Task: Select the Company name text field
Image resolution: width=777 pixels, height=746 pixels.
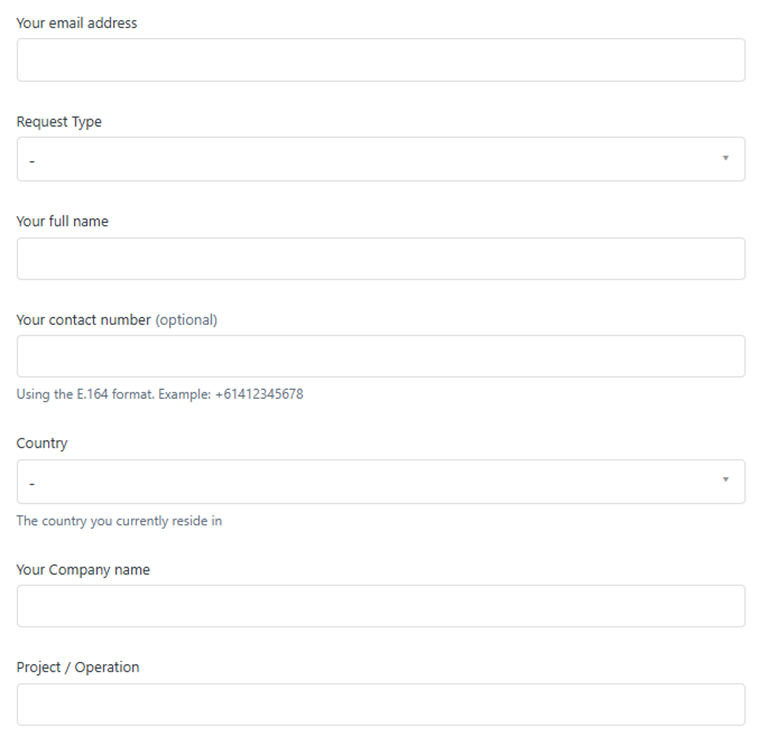Action: pyautogui.click(x=380, y=606)
